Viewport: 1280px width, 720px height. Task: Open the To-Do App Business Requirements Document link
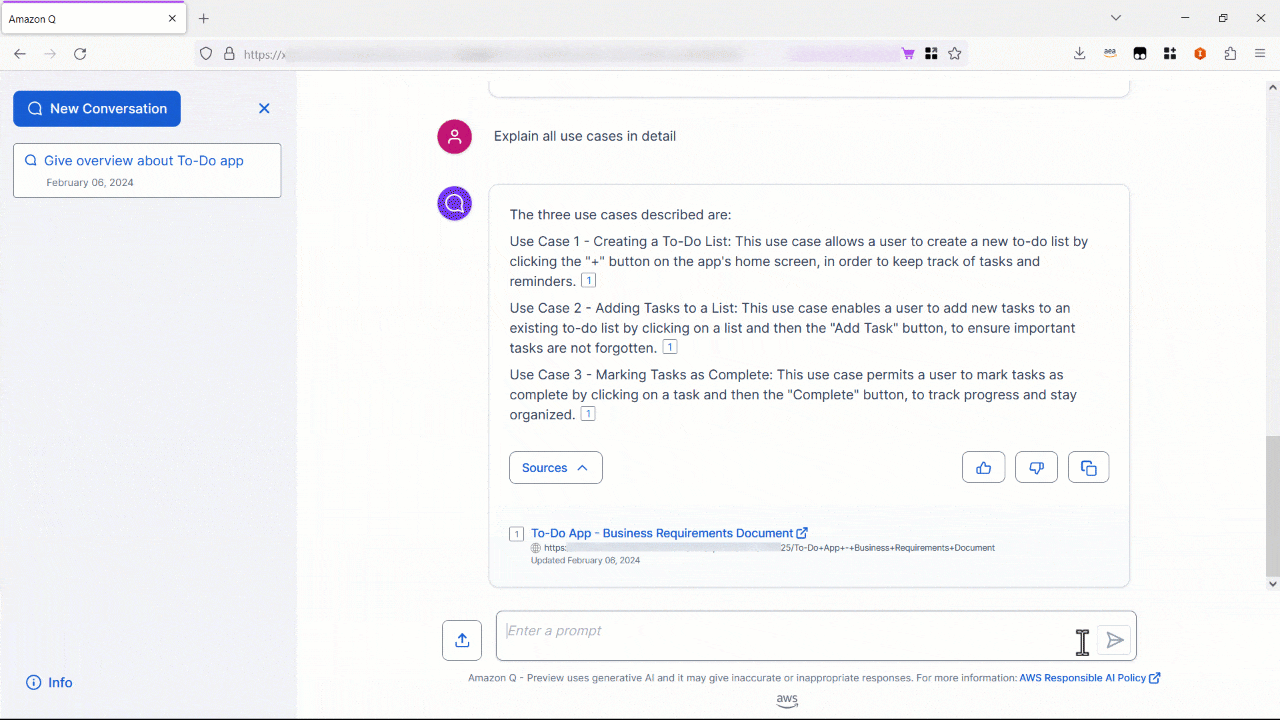tap(662, 533)
